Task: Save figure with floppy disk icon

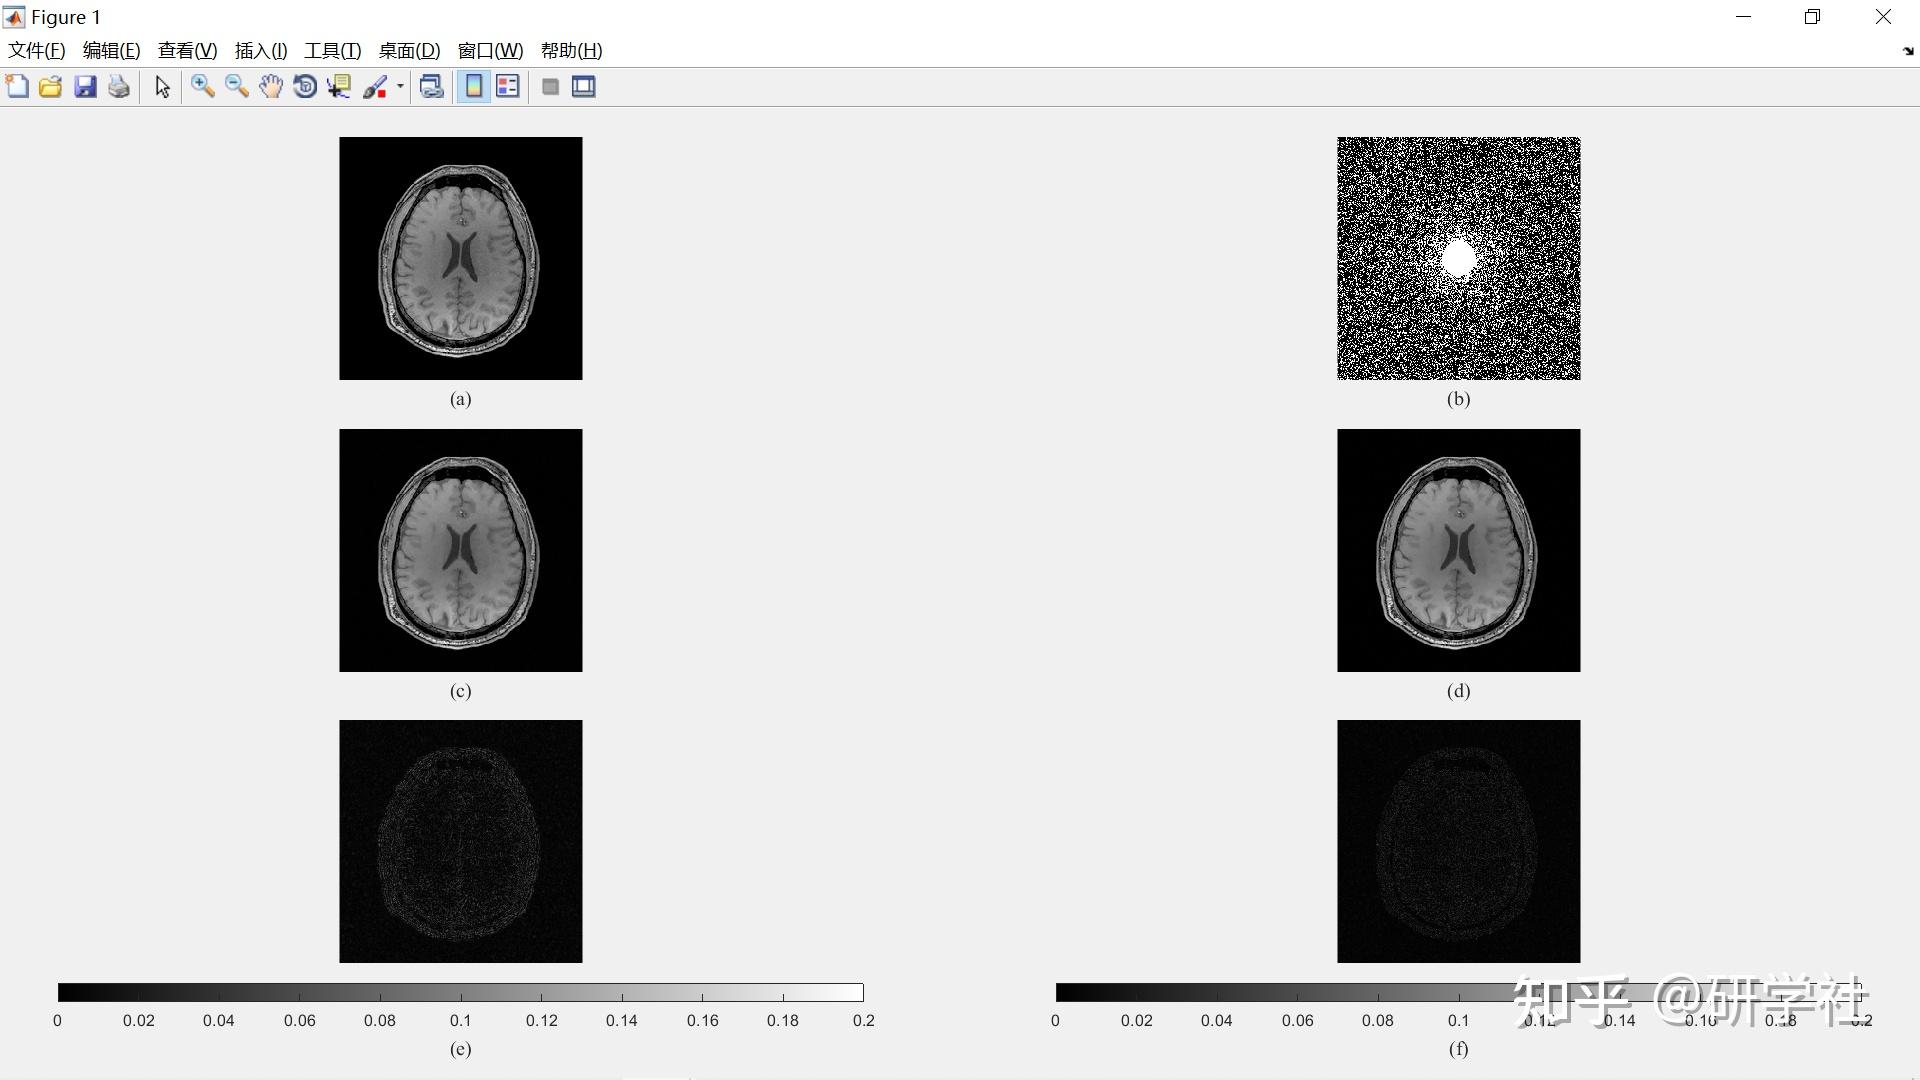Action: tap(85, 87)
